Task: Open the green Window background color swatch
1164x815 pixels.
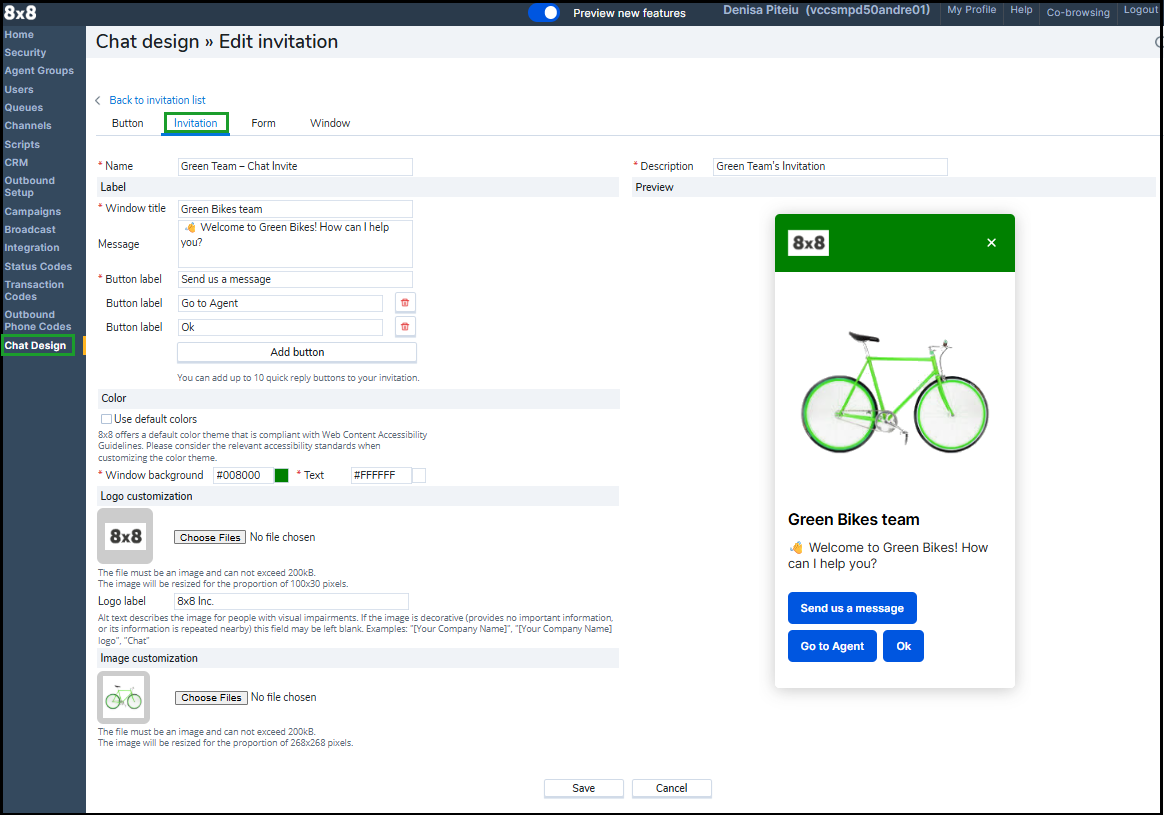Action: 282,475
